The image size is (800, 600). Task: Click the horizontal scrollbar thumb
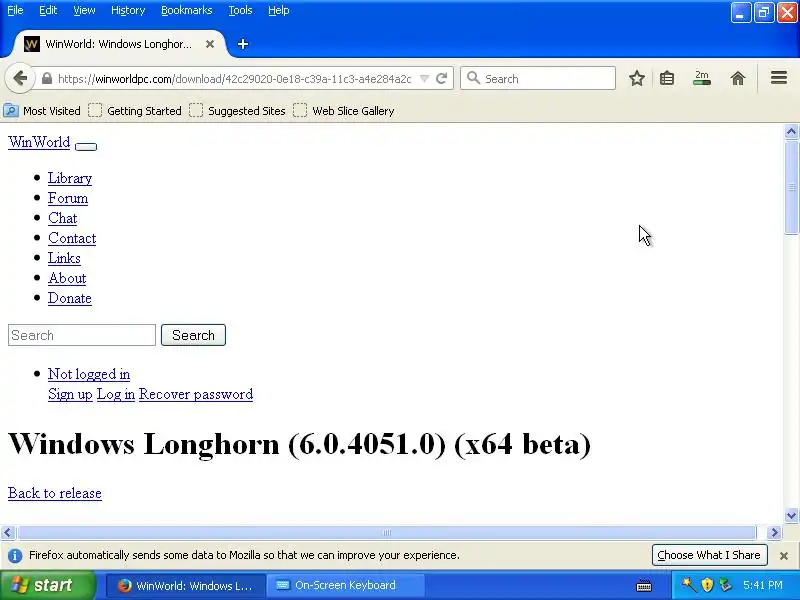pos(387,533)
